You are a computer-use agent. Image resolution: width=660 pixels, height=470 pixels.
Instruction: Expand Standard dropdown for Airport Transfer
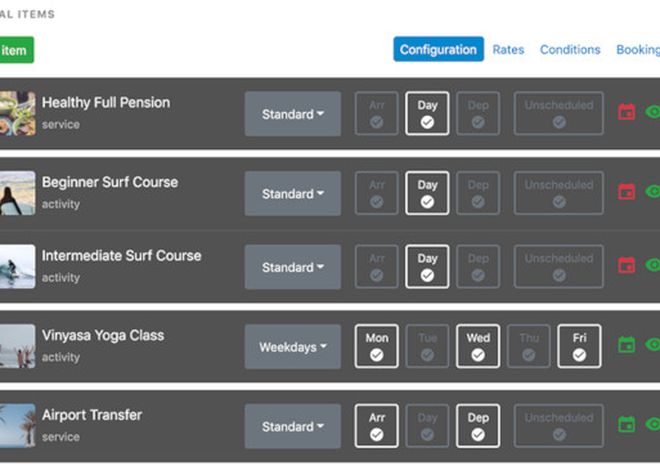(293, 427)
